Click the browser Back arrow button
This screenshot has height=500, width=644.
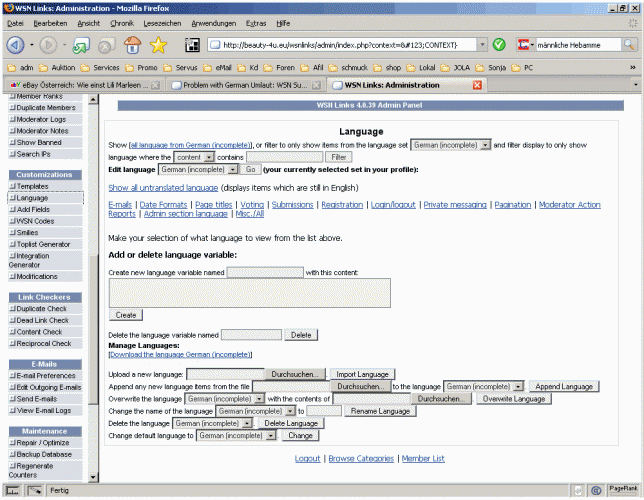(16, 45)
